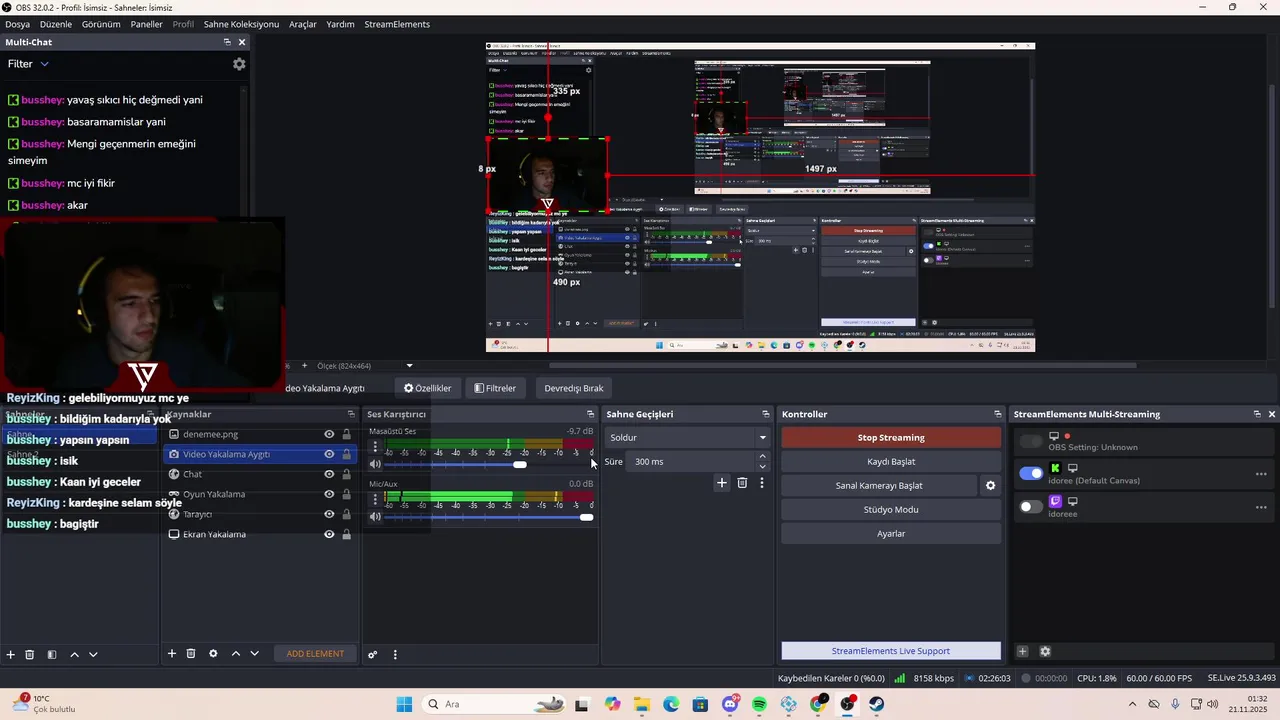
Task: Open the Görünüm menu
Action: 101,24
